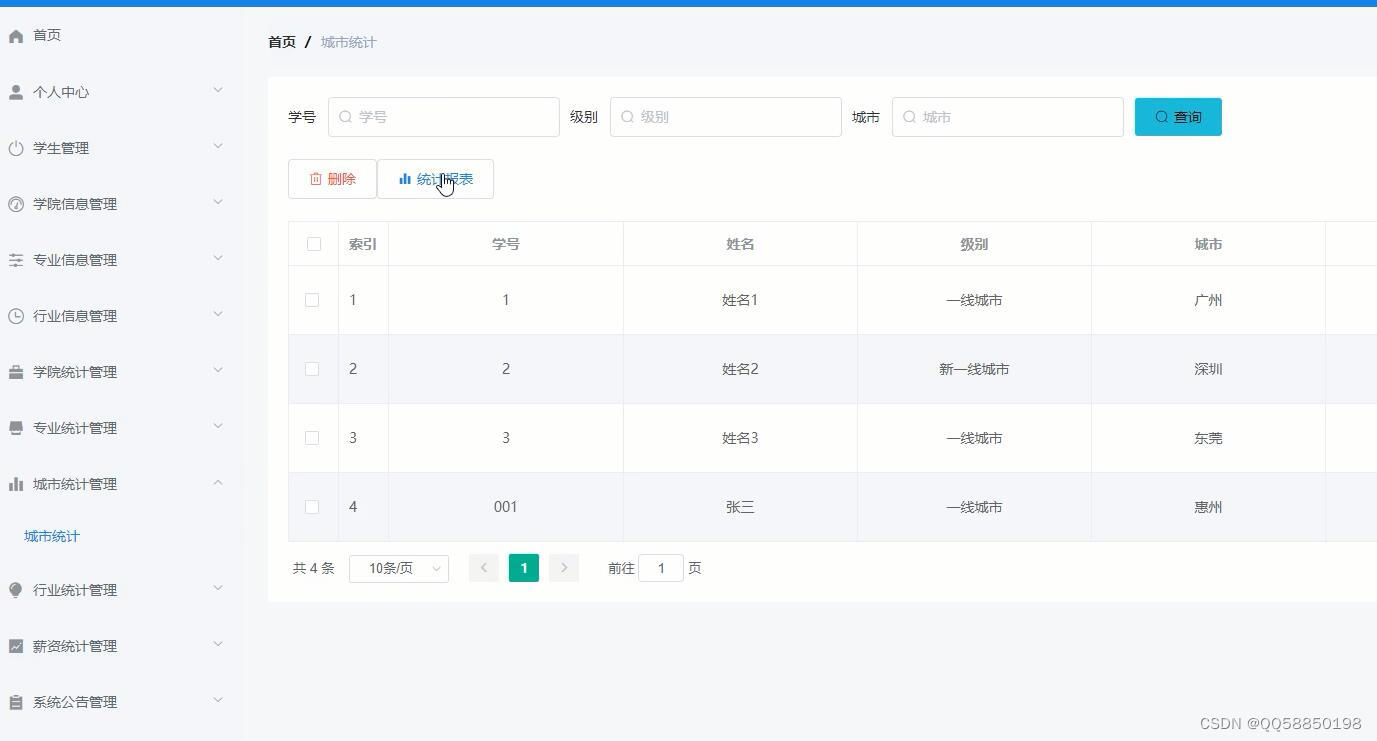Image resolution: width=1377 pixels, height=741 pixels.
Task: Toggle the select-all checkbox in table header
Action: coord(313,243)
